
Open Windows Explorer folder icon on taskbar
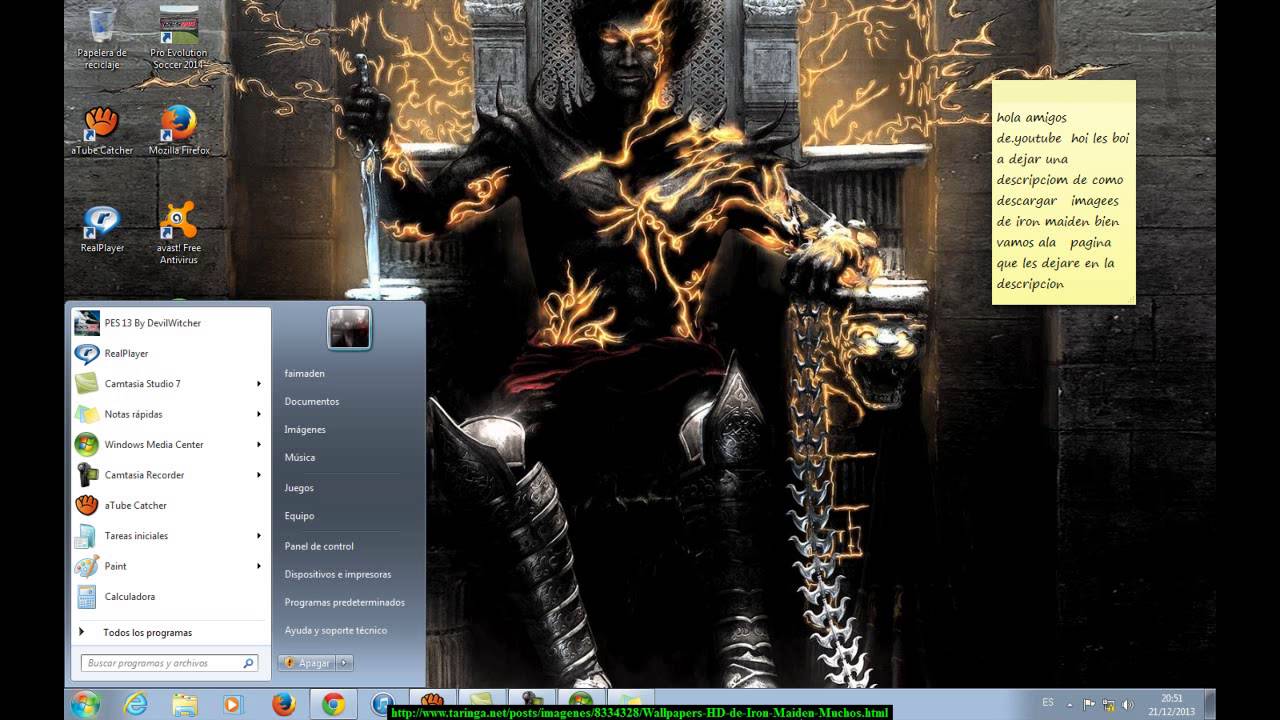click(x=184, y=704)
